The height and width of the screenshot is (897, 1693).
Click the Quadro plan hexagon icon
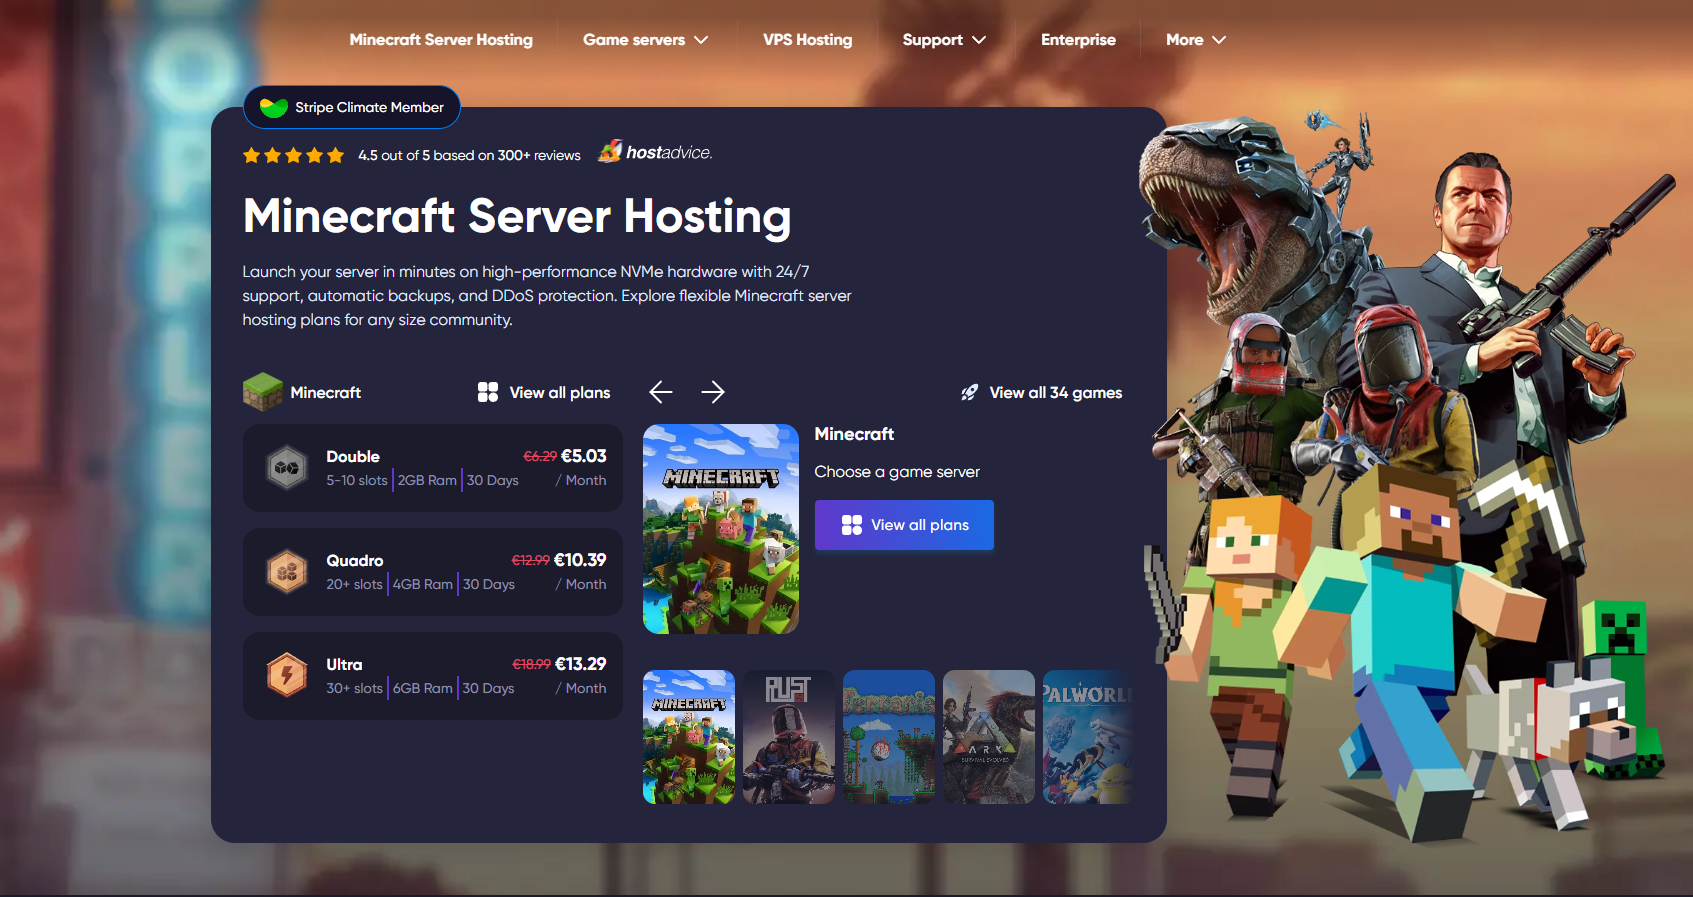point(287,571)
